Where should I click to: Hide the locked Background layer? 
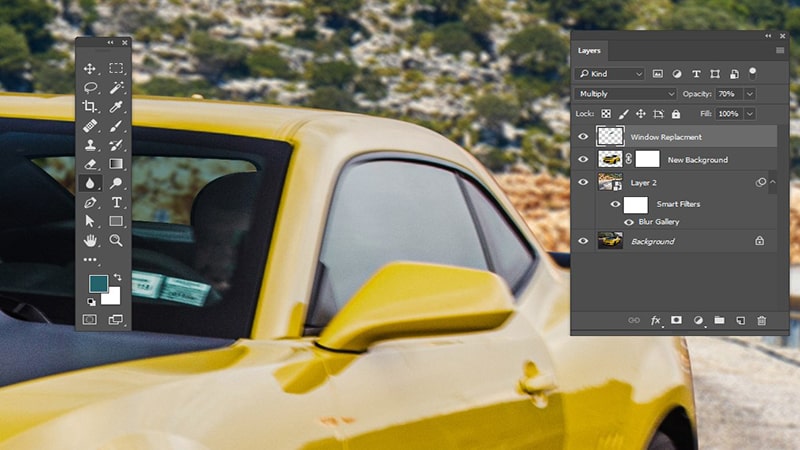[x=583, y=241]
